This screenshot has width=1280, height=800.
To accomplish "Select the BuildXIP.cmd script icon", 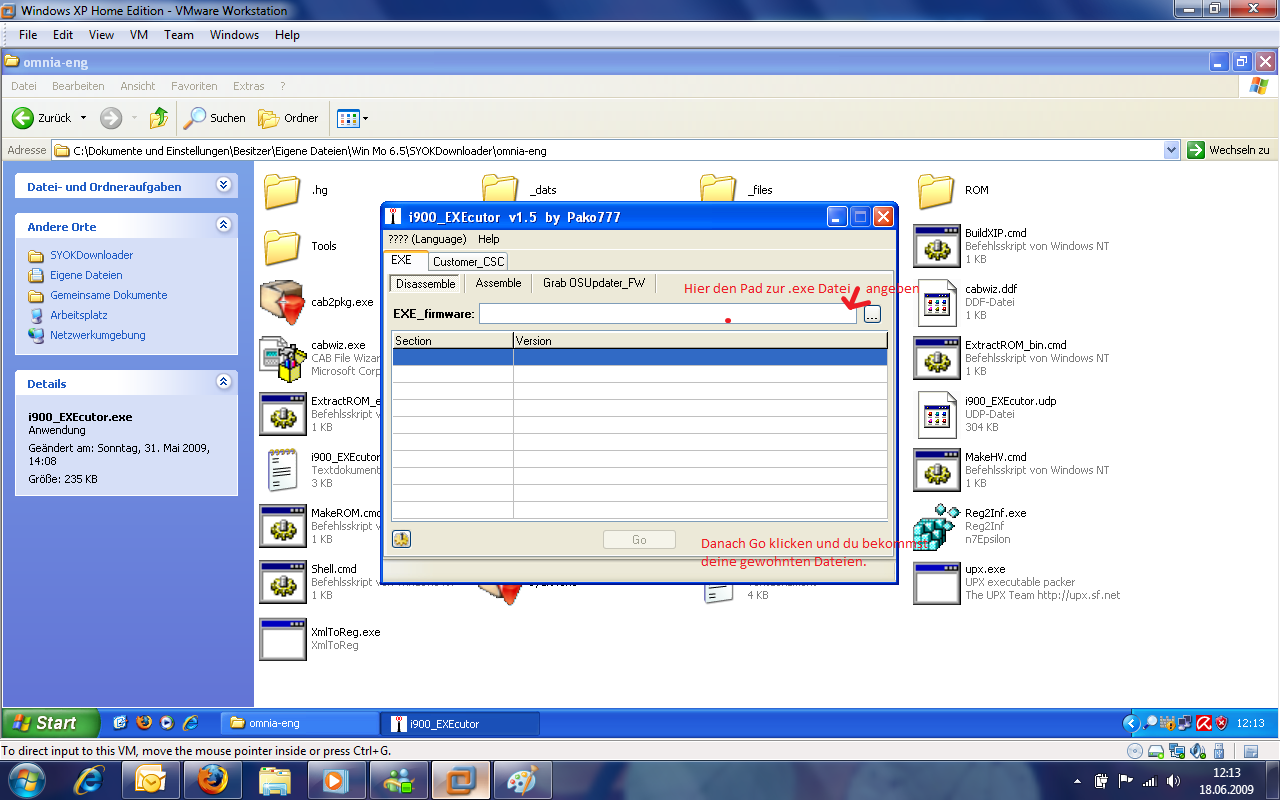I will (x=936, y=246).
